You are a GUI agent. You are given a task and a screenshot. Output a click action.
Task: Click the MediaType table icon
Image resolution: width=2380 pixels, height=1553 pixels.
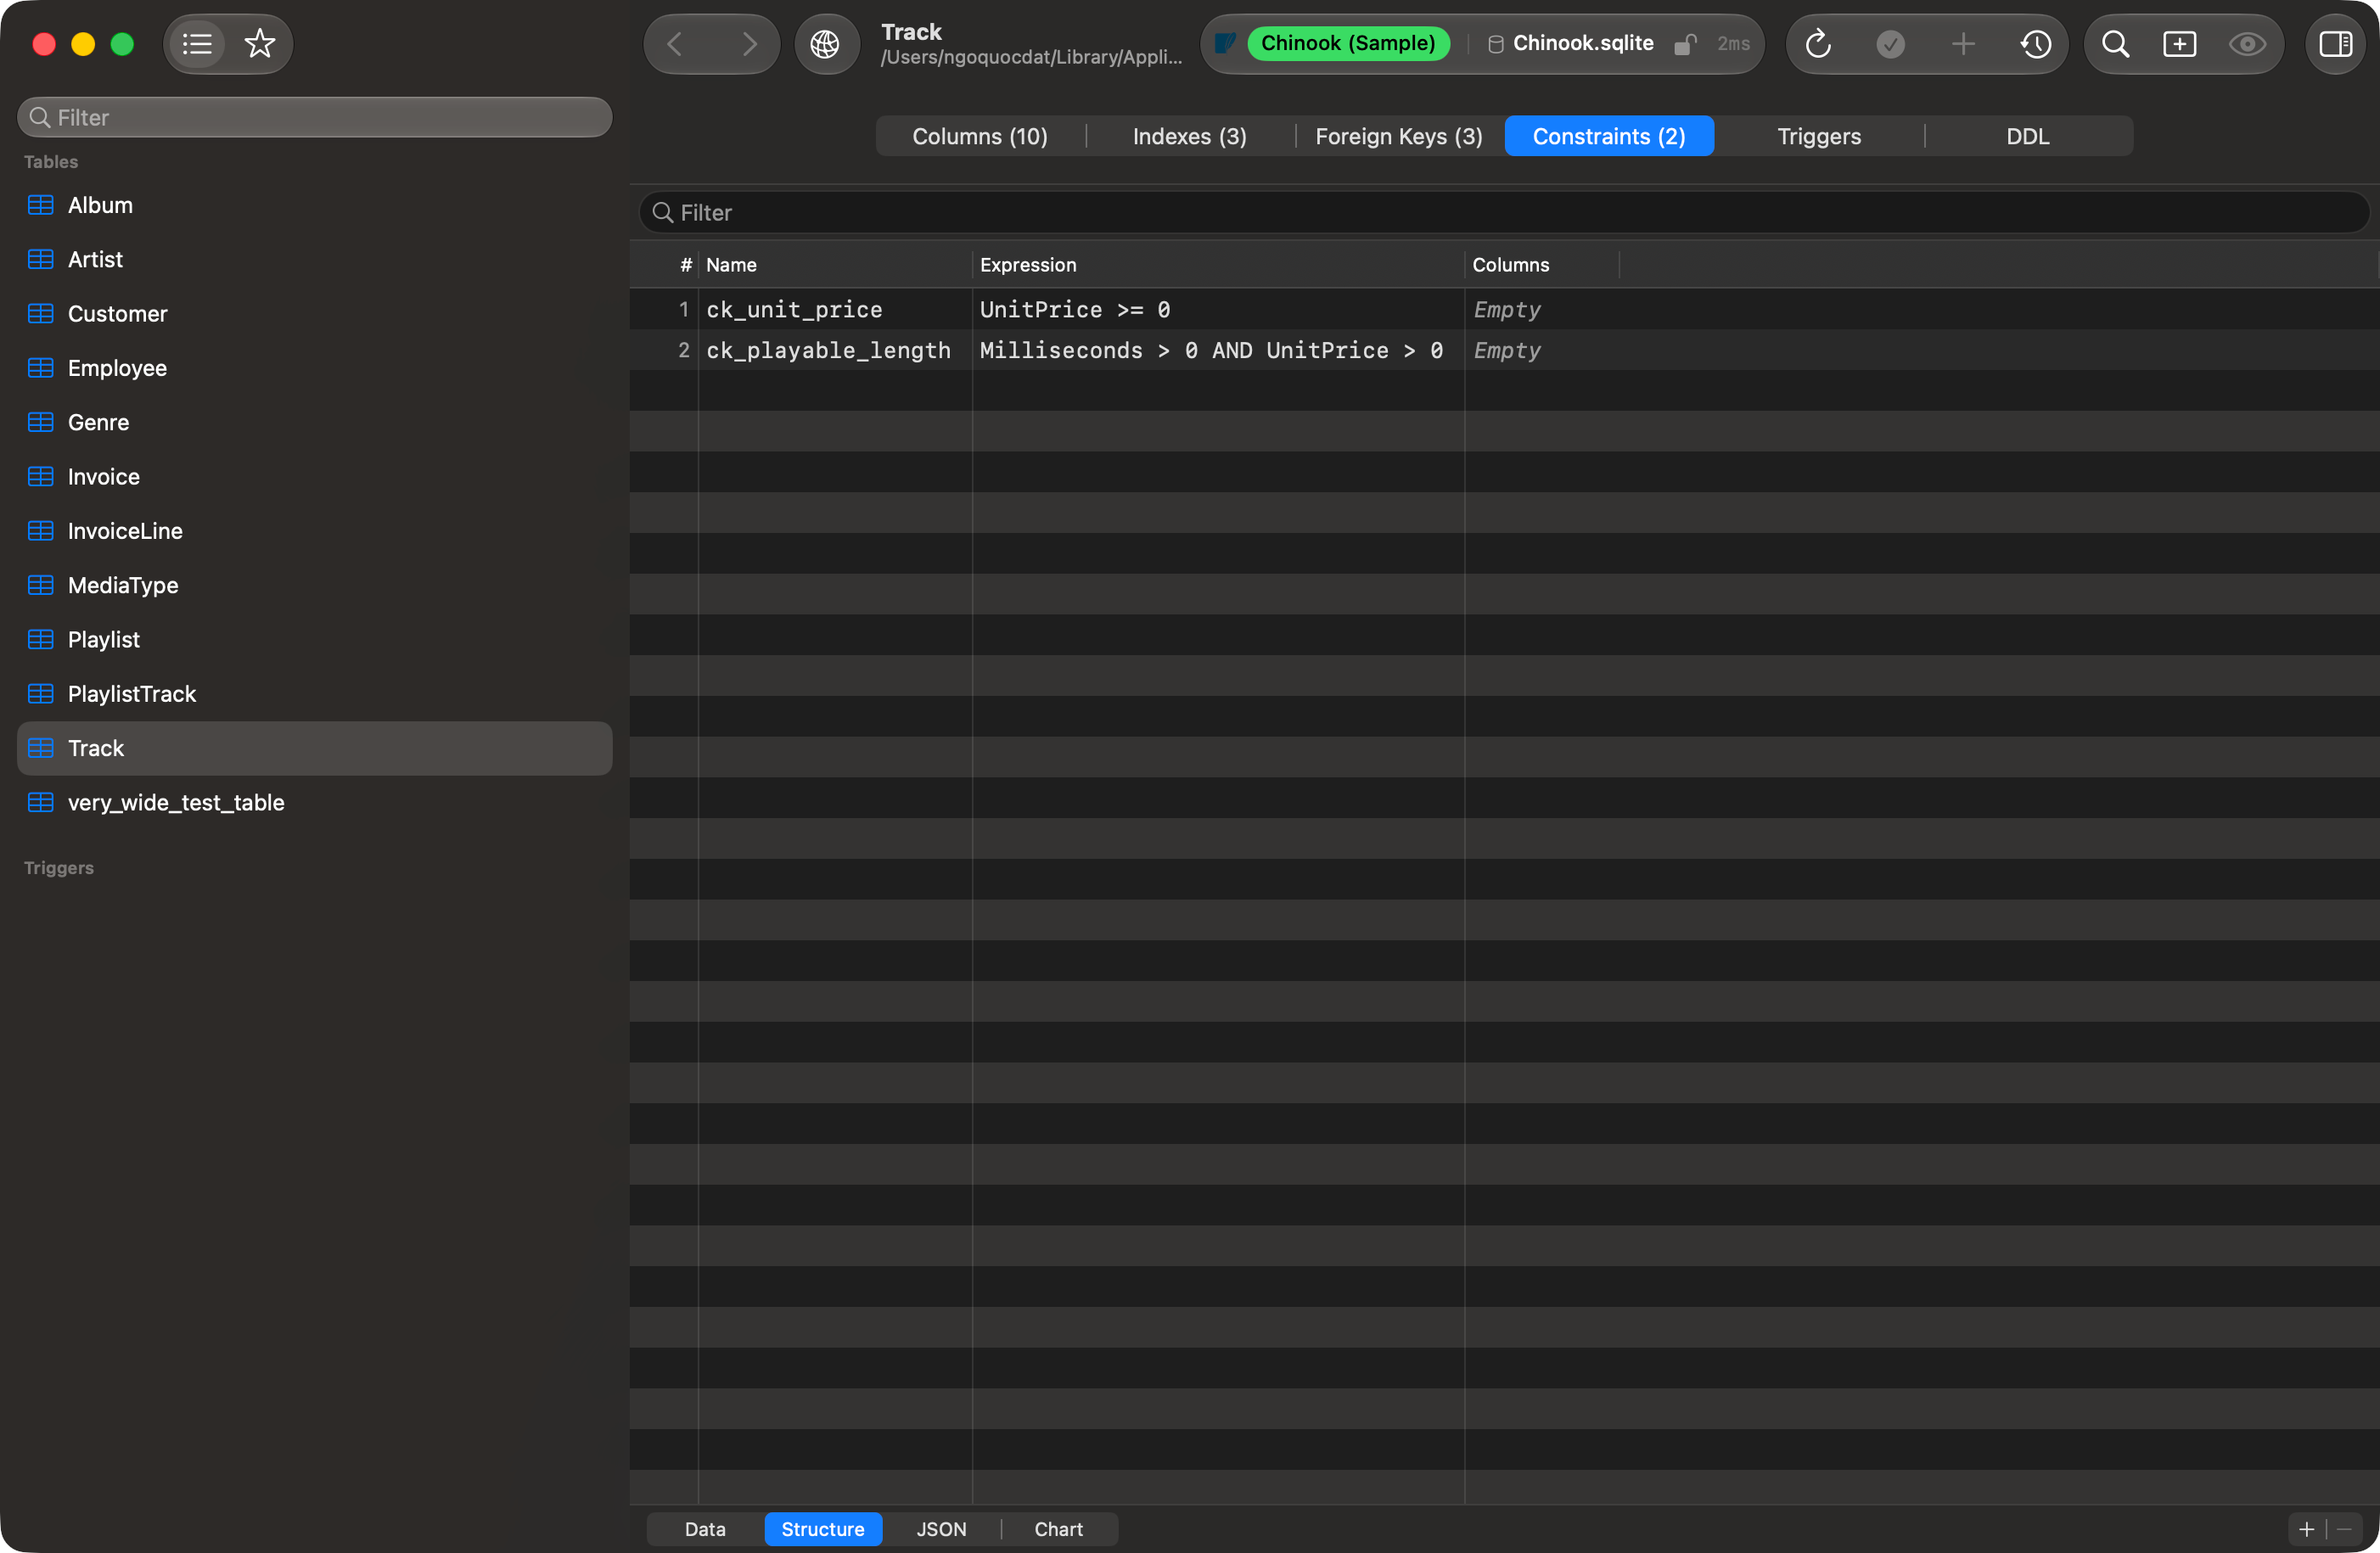tap(41, 585)
